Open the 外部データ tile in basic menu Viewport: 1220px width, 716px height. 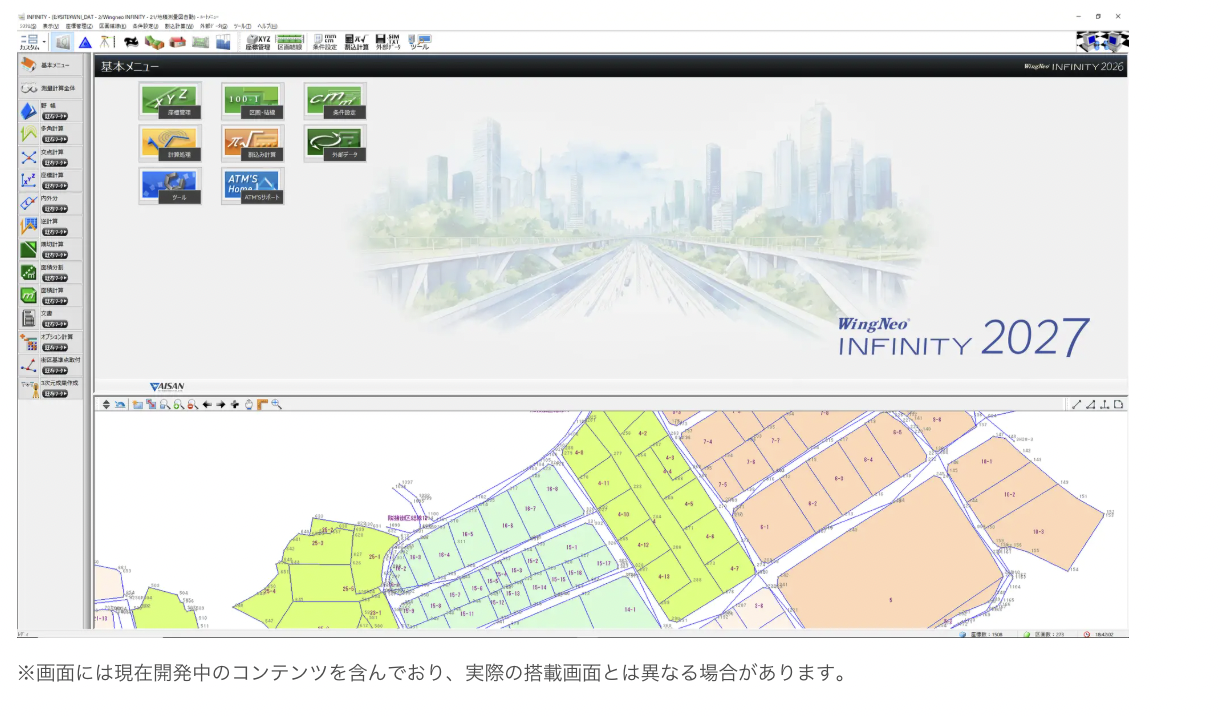(335, 143)
